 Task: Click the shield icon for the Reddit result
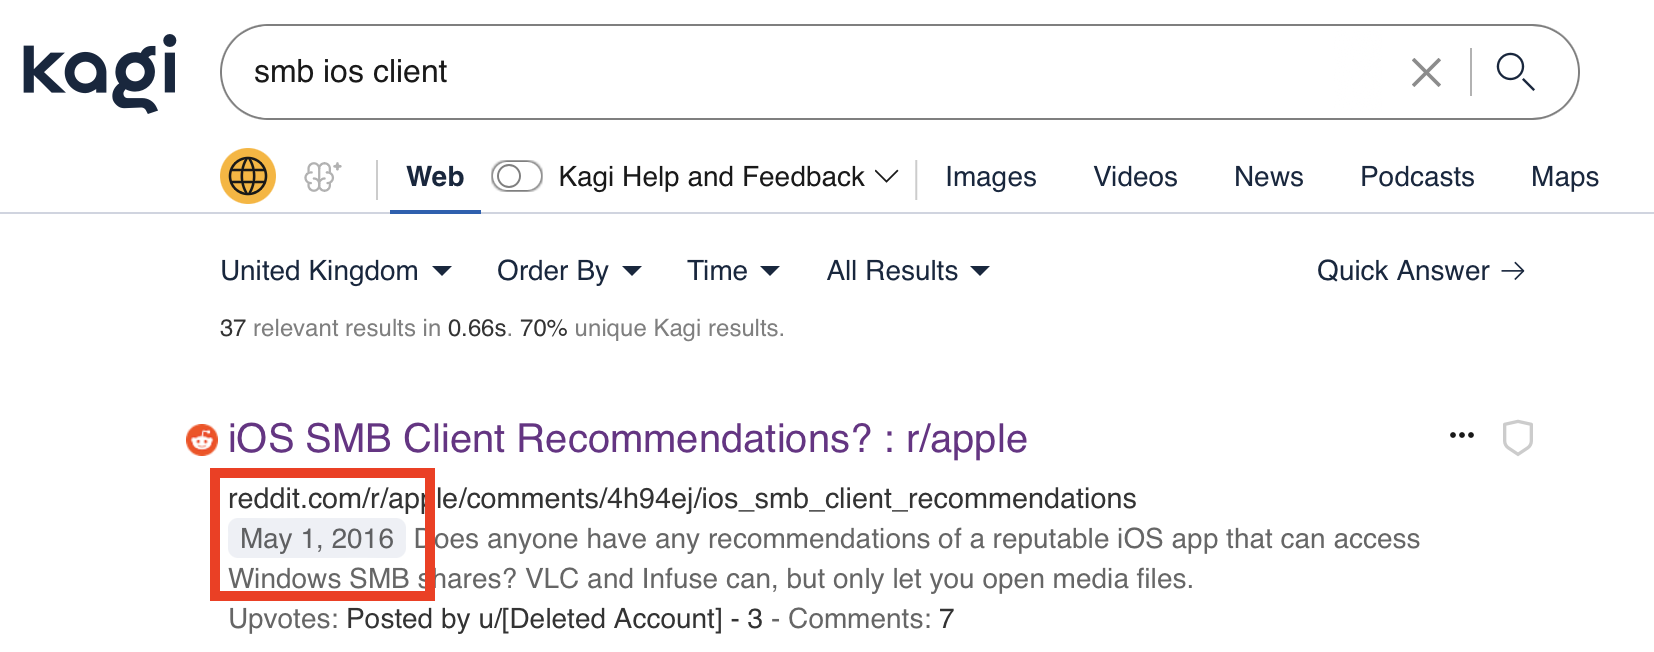(x=1517, y=437)
